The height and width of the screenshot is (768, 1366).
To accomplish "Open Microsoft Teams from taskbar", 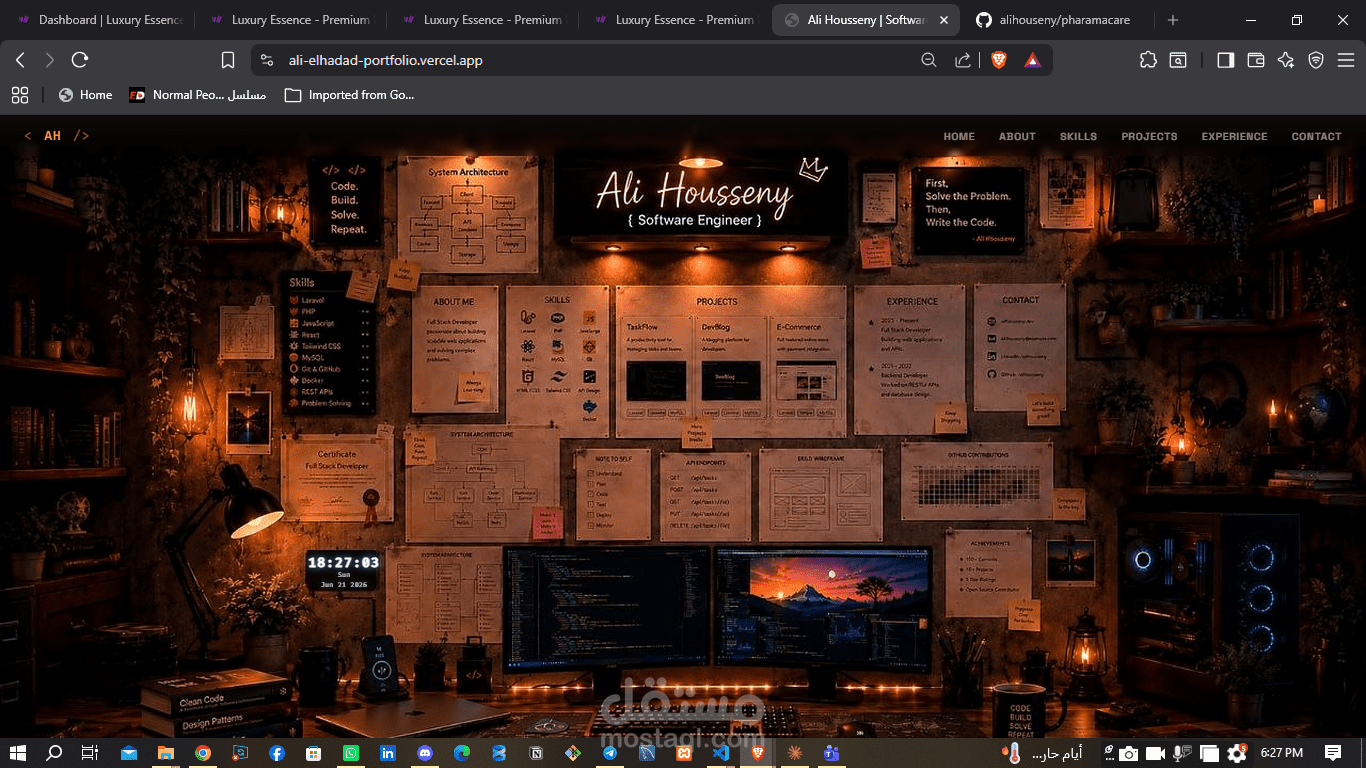I will pyautogui.click(x=832, y=753).
